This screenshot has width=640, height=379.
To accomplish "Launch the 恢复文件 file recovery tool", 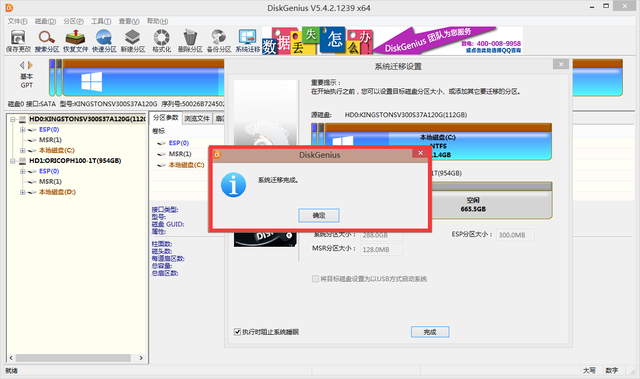I will (x=75, y=41).
